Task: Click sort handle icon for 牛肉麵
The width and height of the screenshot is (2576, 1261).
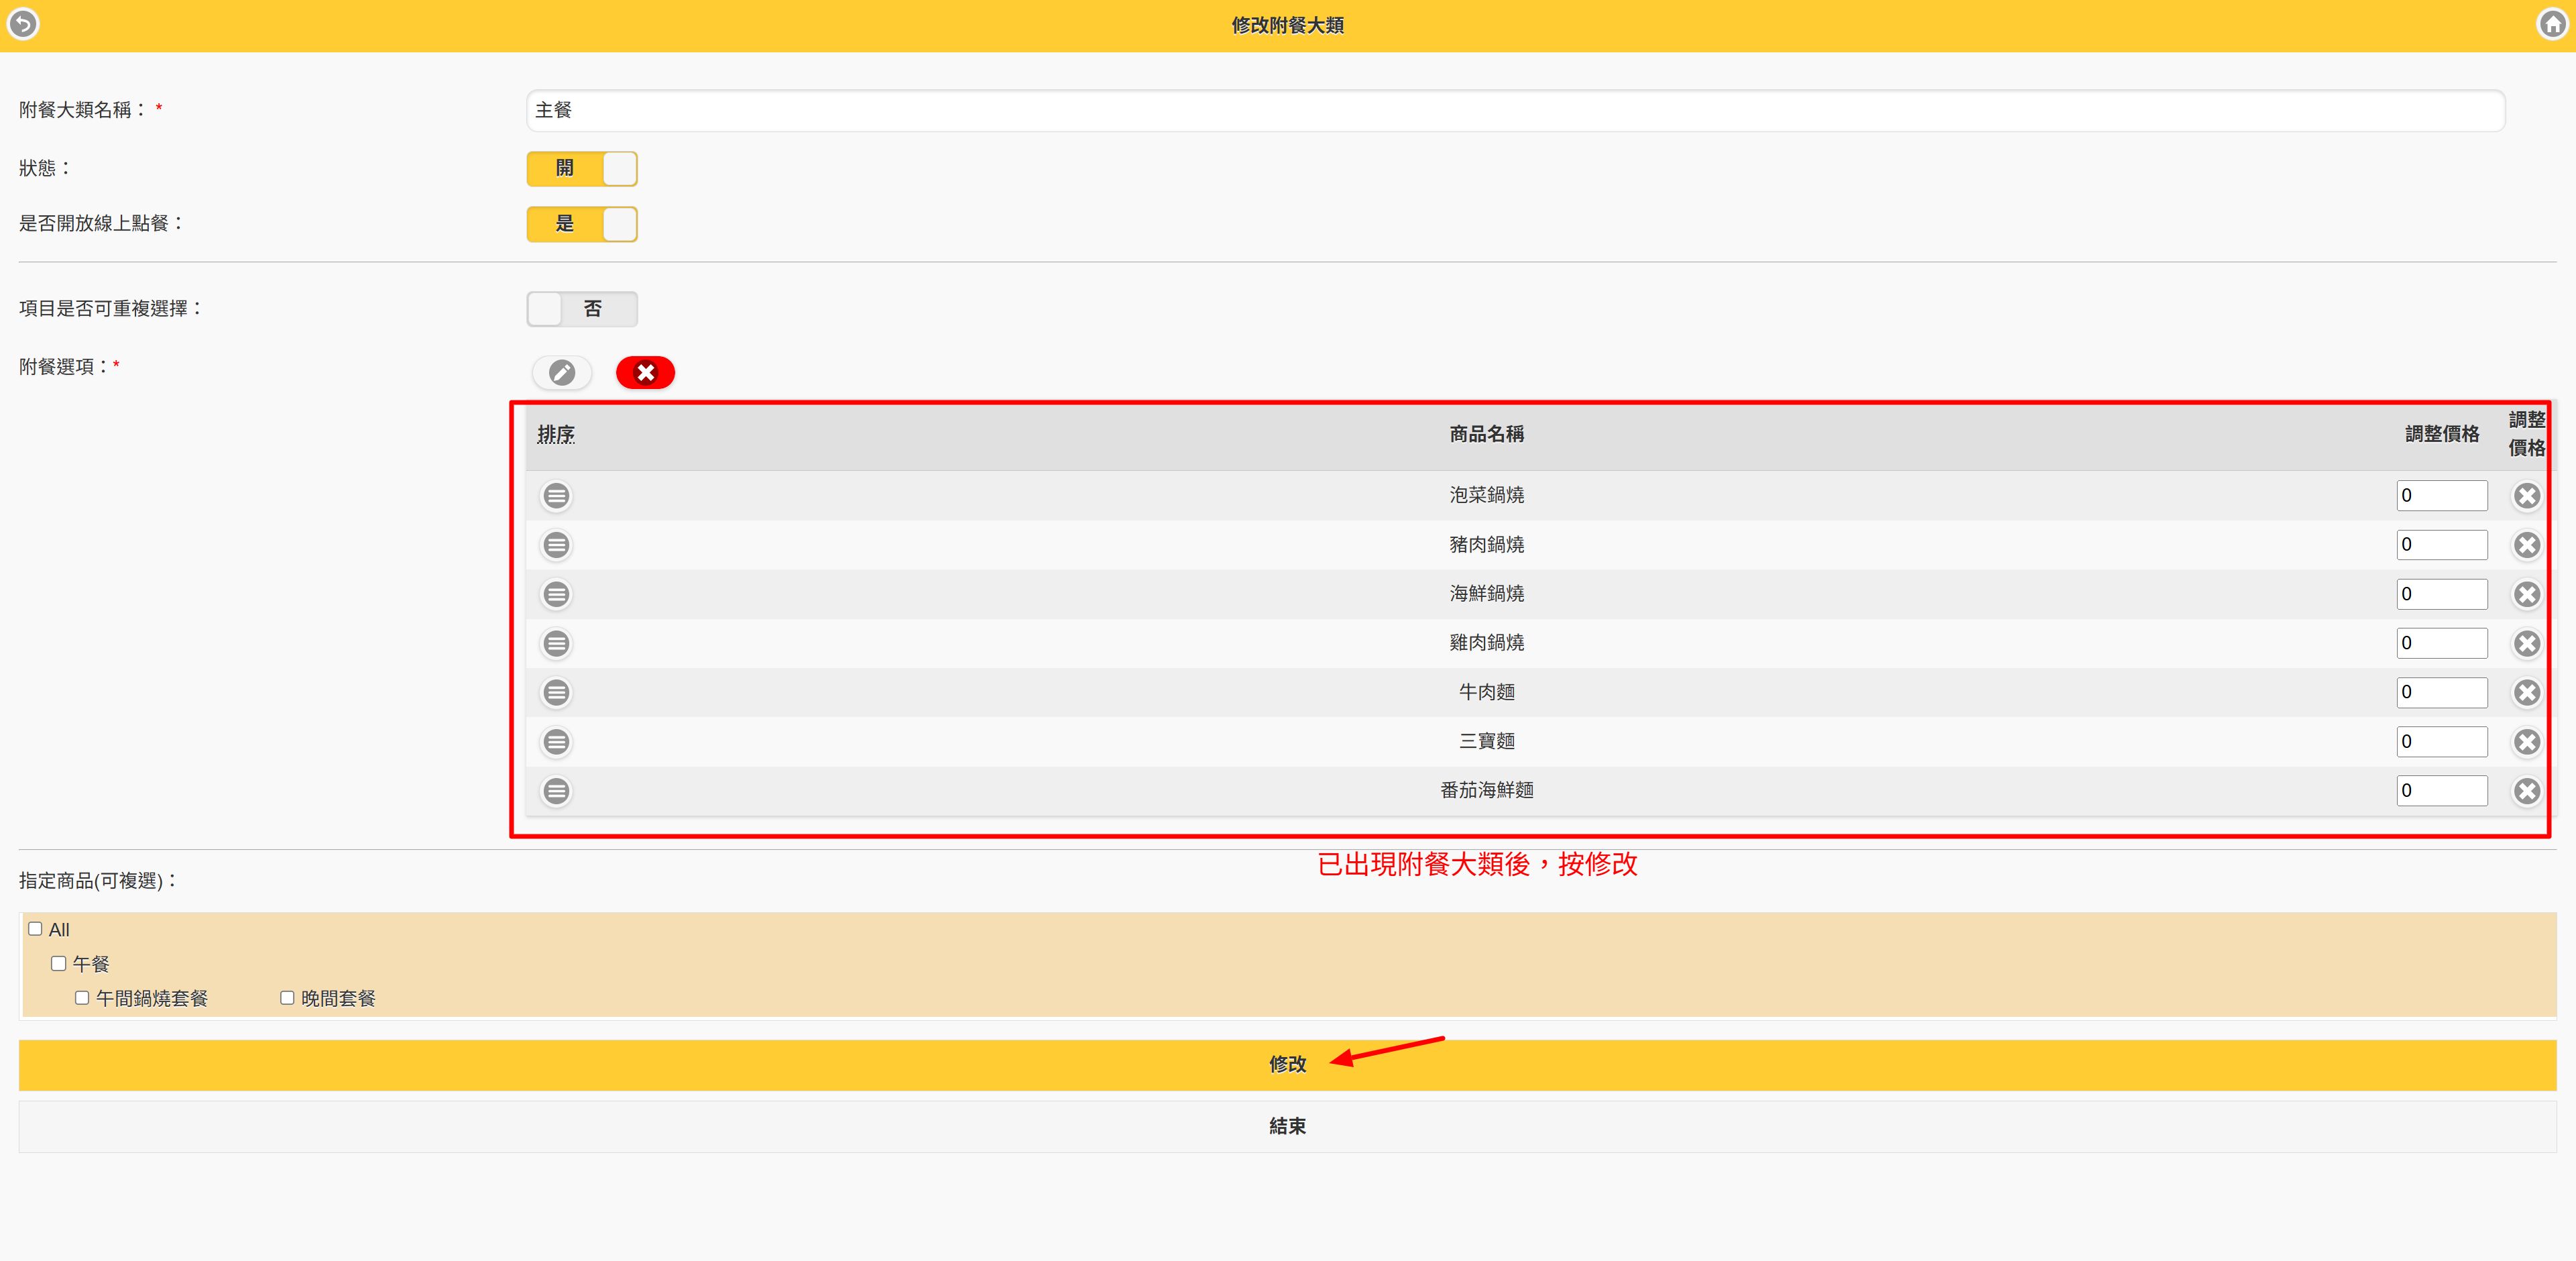Action: point(556,693)
